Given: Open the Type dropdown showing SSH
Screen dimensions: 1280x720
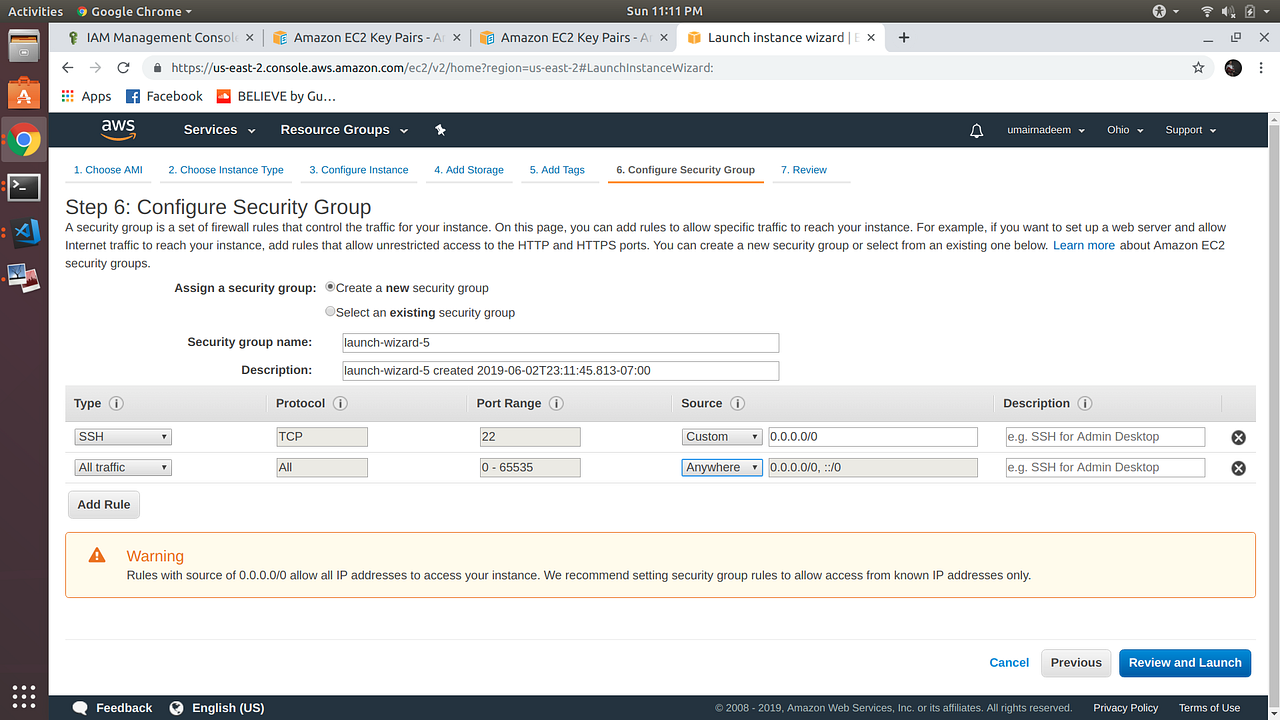Looking at the screenshot, I should pos(122,436).
